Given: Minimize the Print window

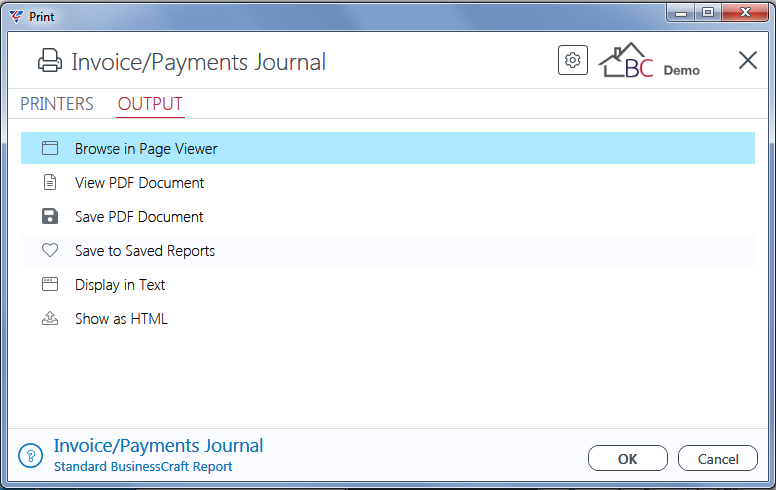Looking at the screenshot, I should (x=681, y=13).
